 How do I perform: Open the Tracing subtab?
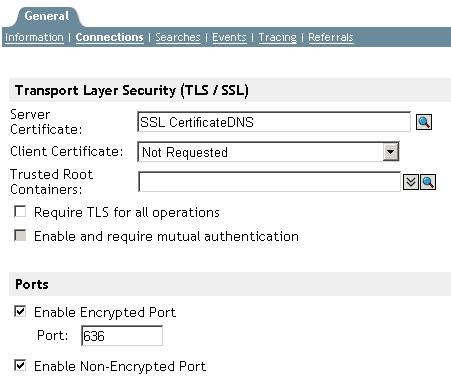(278, 37)
